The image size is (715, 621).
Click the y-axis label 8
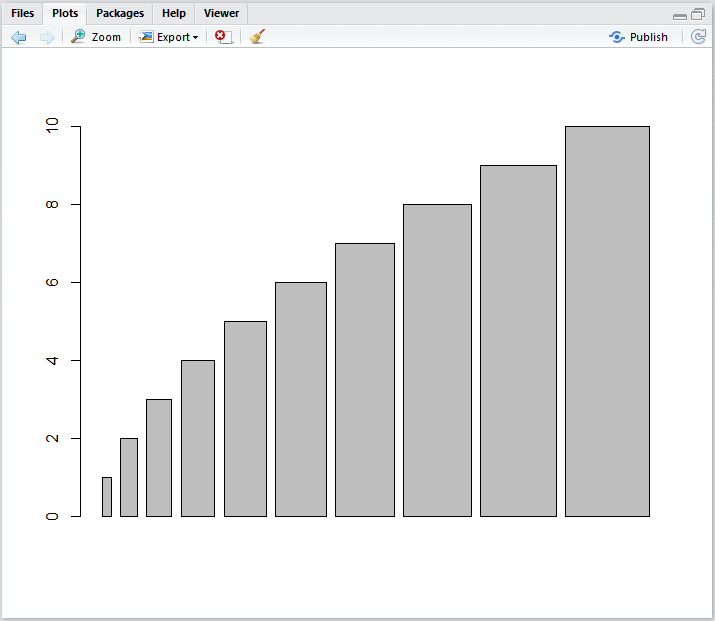pyautogui.click(x=52, y=204)
